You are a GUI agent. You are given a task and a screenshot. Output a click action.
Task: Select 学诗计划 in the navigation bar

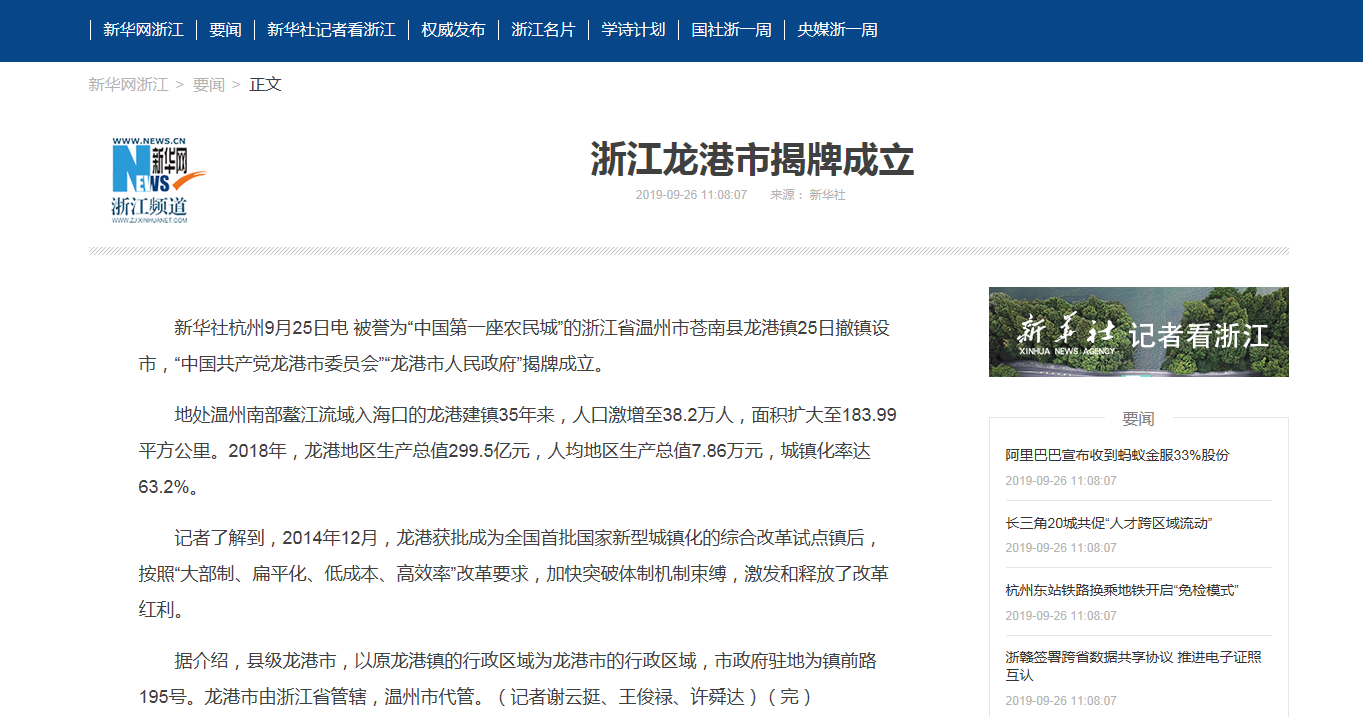(633, 30)
